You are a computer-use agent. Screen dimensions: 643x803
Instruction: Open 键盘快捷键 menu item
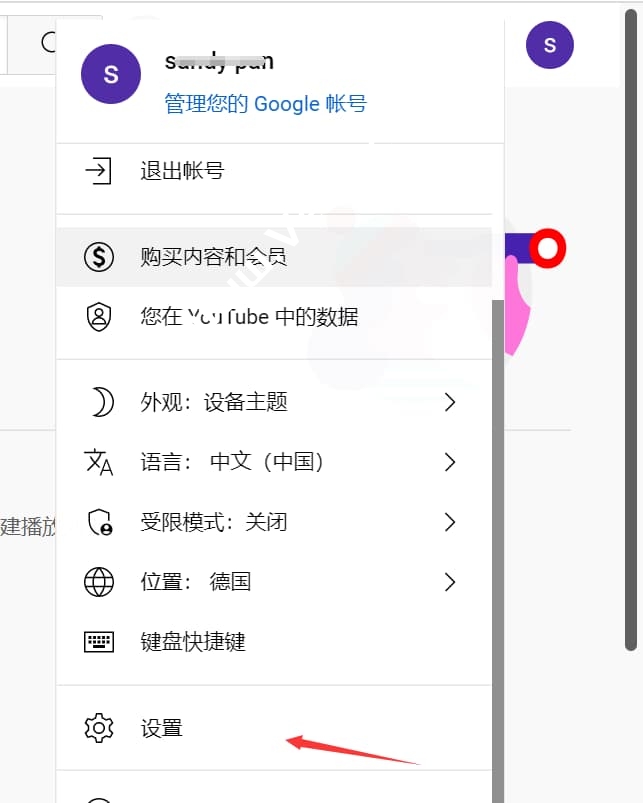pos(274,642)
